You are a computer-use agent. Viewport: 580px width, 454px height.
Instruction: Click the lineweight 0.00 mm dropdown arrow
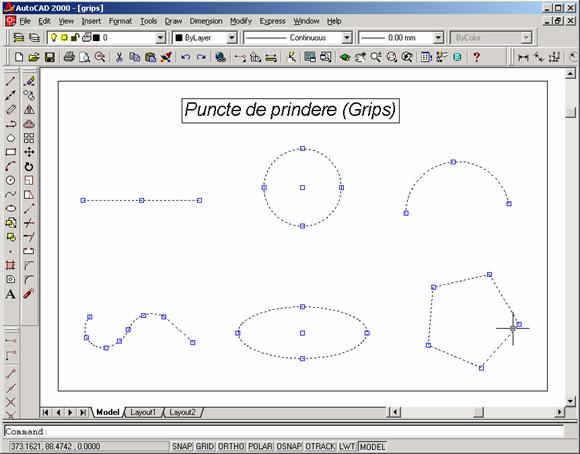[438, 37]
